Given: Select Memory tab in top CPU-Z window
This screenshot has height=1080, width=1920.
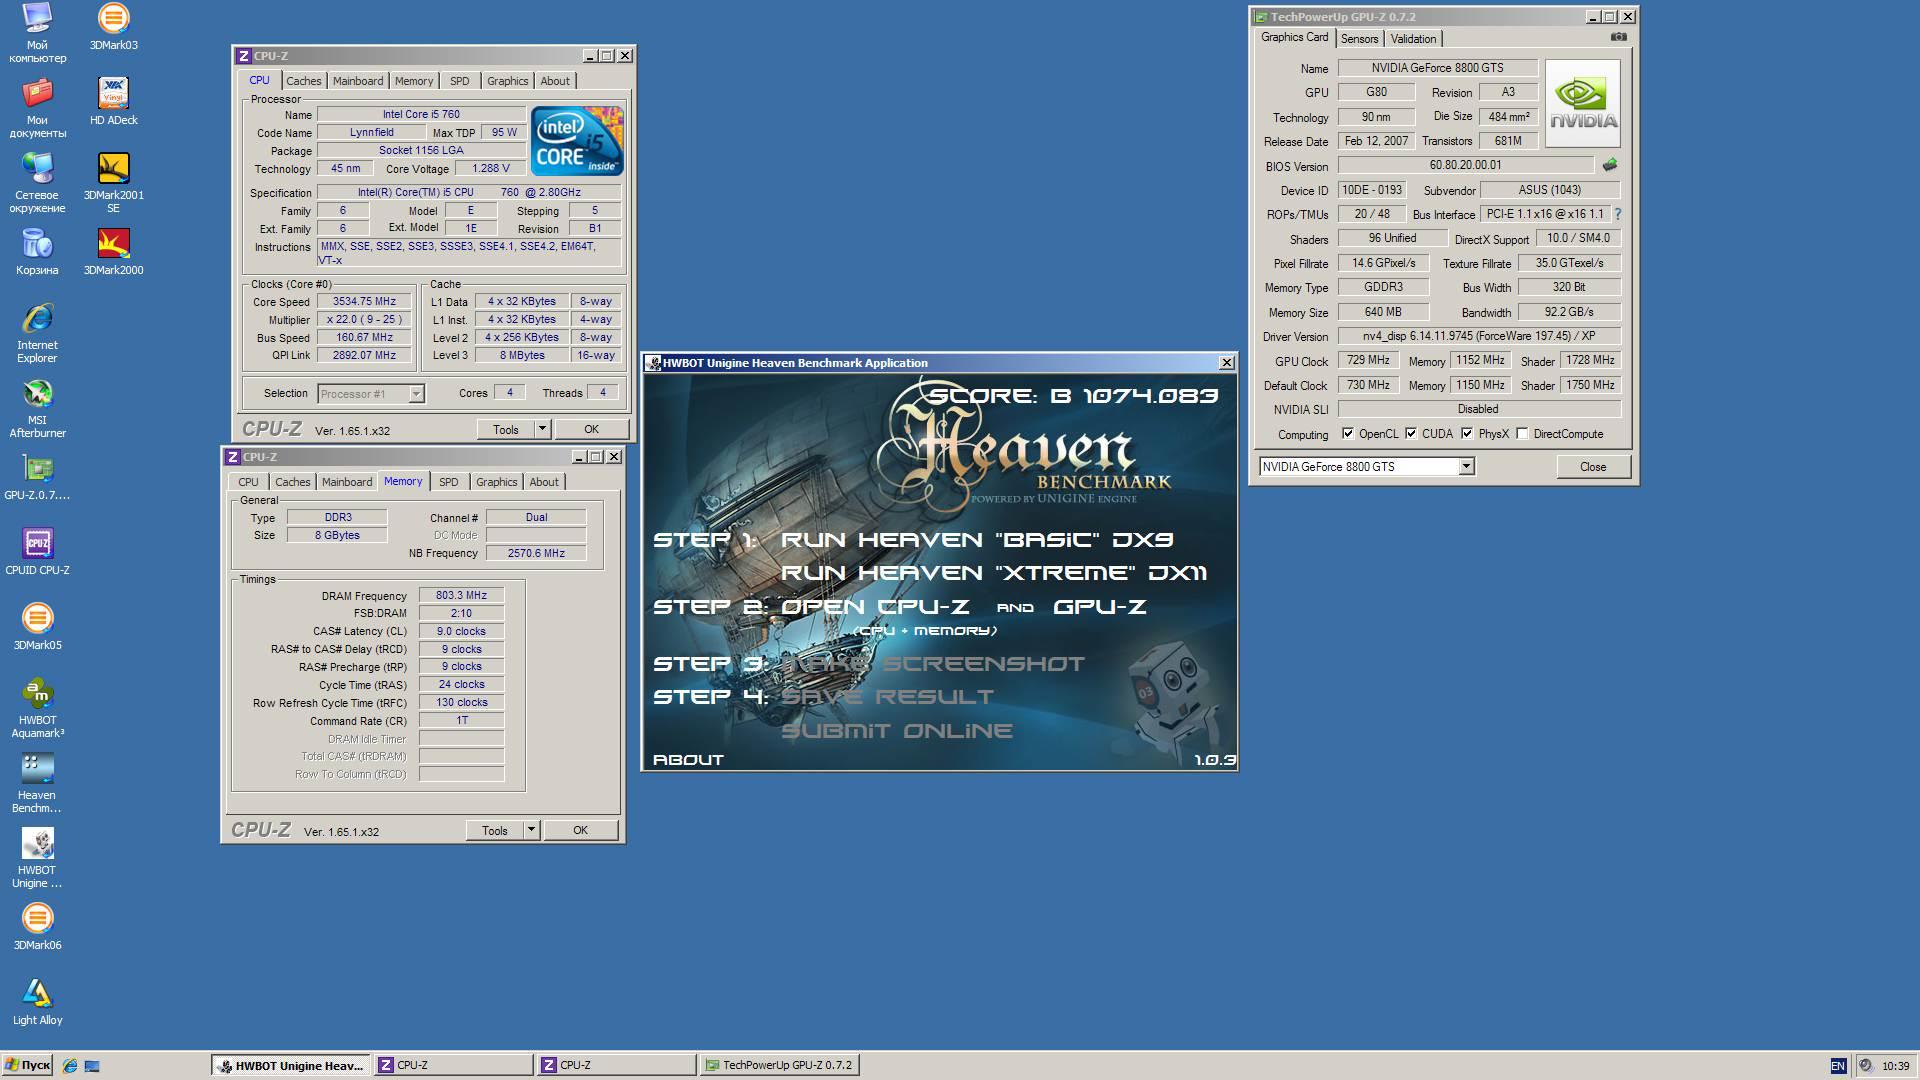Looking at the screenshot, I should 414,81.
